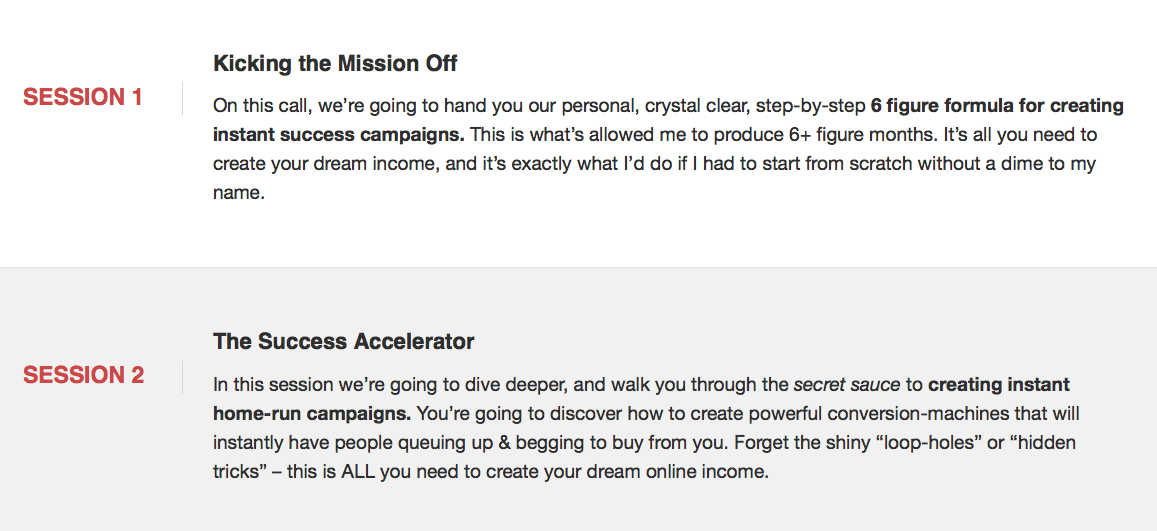Click bold text creating instant
Image resolution: width=1157 pixels, height=531 pixels.
click(x=999, y=385)
